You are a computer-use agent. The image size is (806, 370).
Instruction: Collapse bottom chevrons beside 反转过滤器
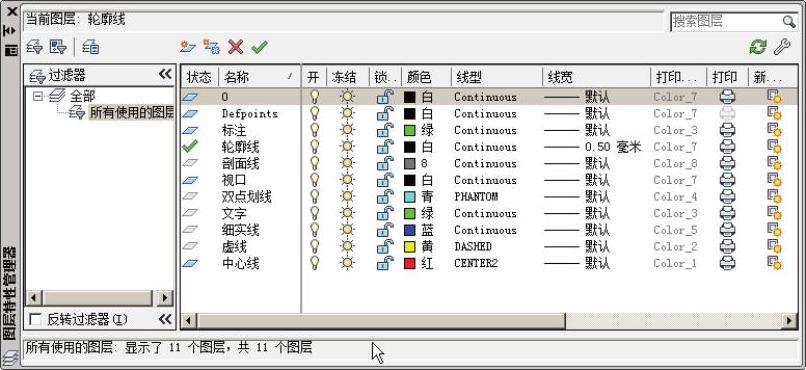tap(164, 320)
